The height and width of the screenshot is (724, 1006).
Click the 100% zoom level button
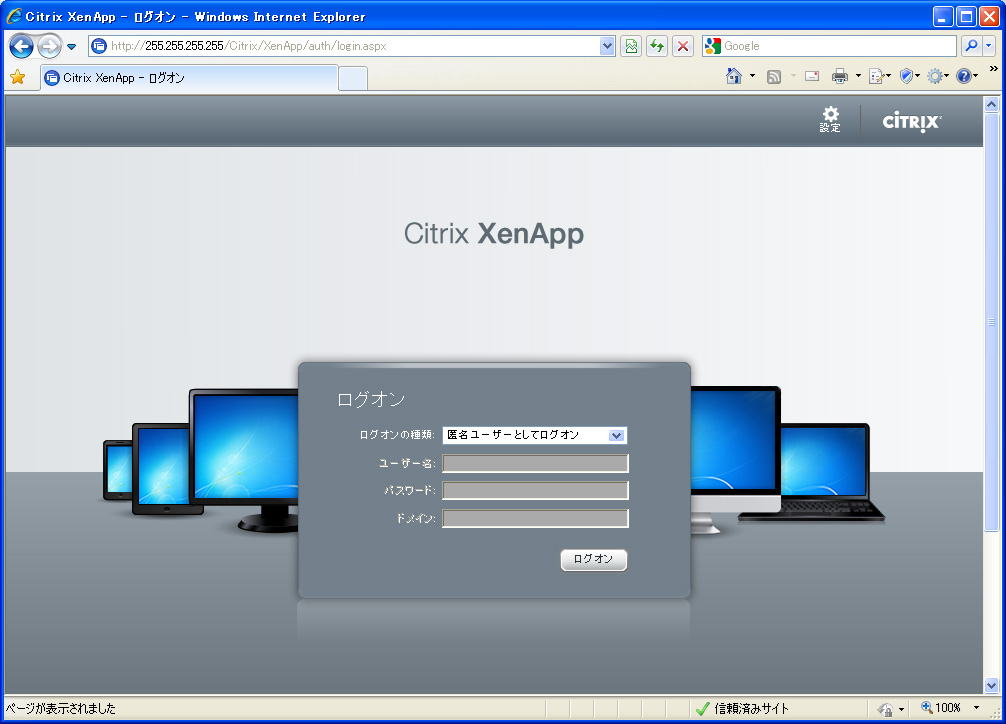pyautogui.click(x=941, y=708)
